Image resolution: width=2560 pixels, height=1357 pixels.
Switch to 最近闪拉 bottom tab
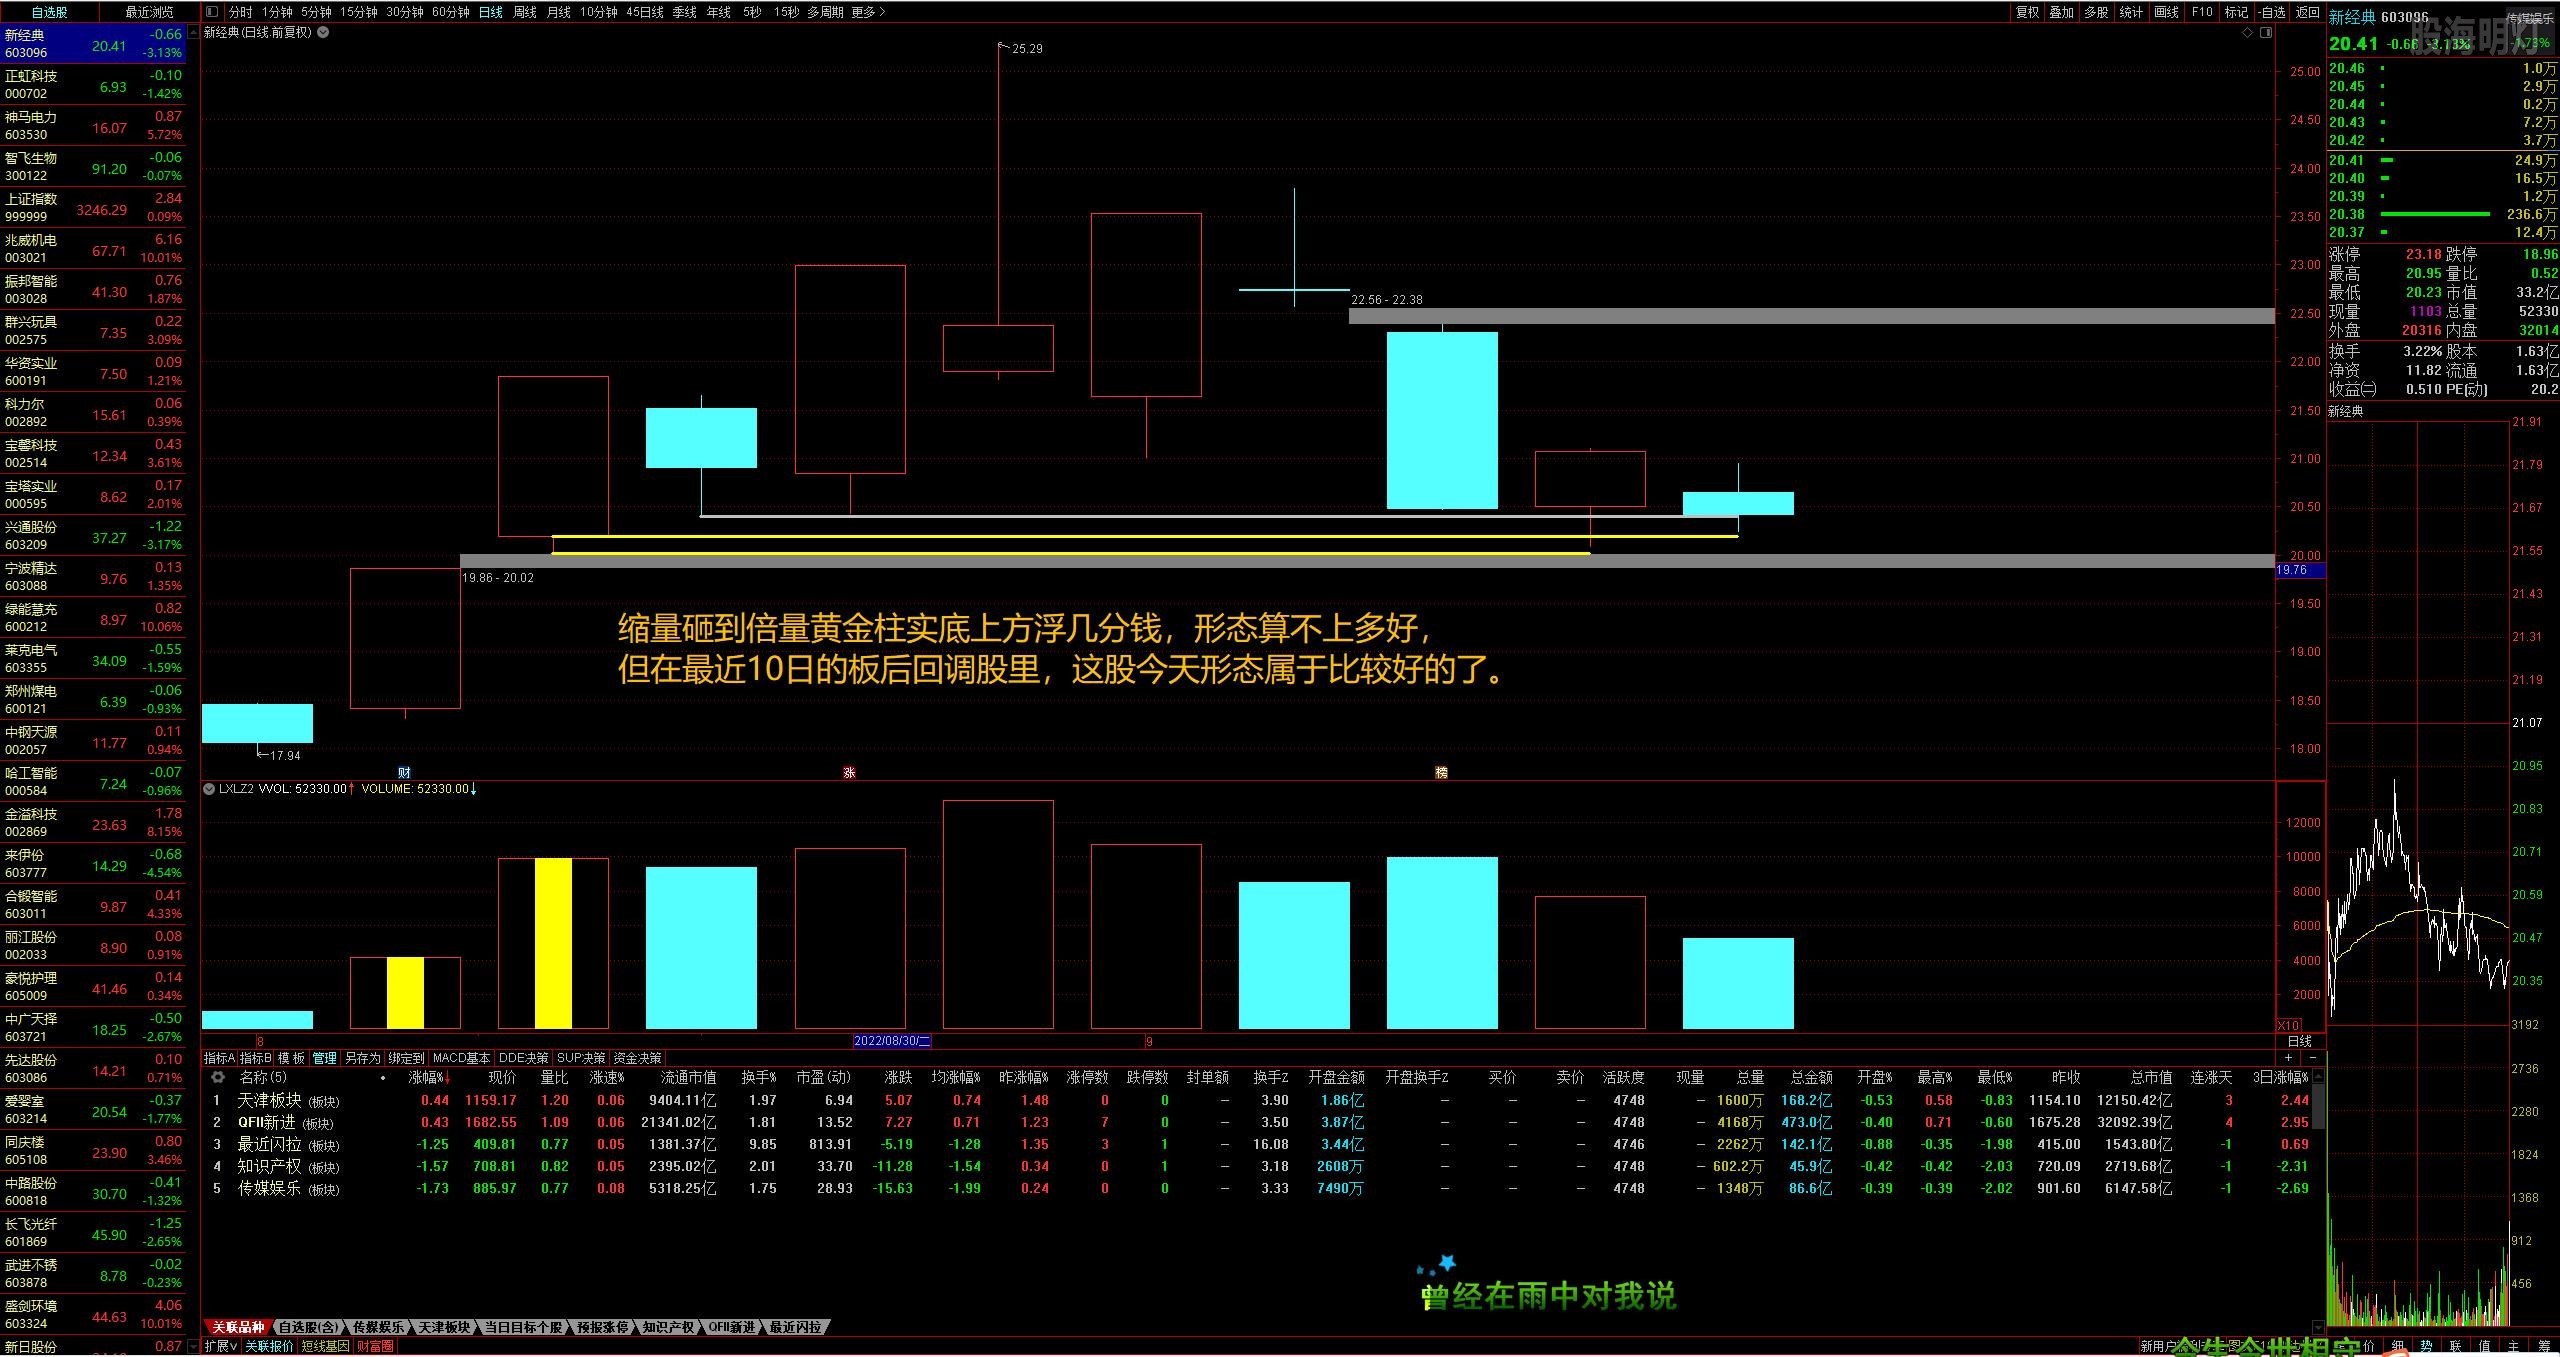(x=796, y=1327)
